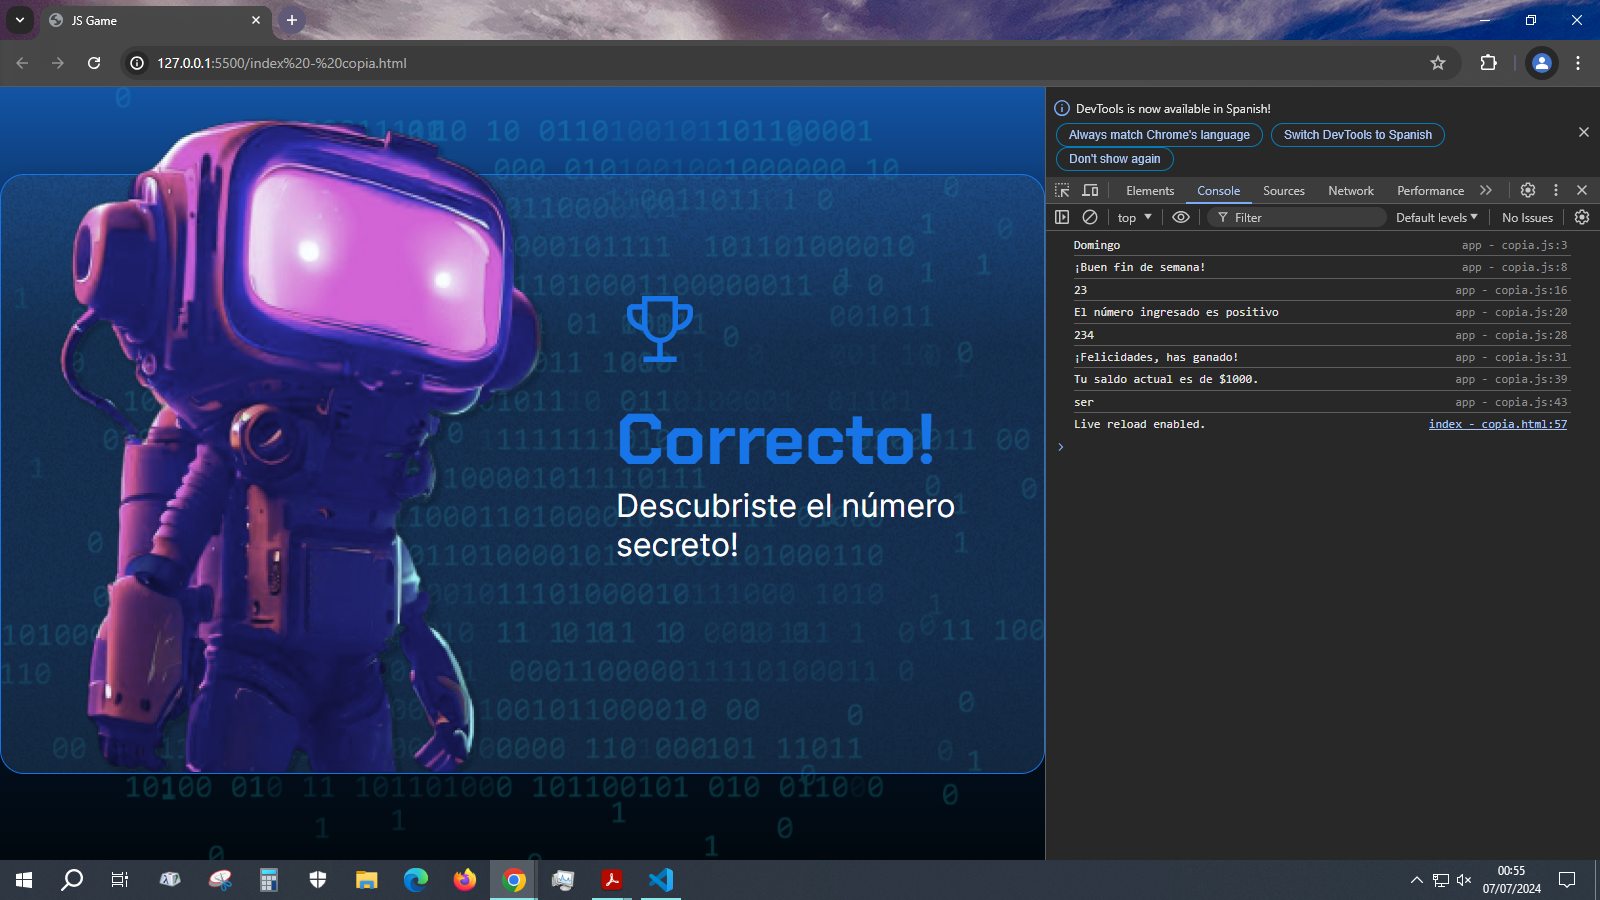Expand the top JavaScript context dropdown
The height and width of the screenshot is (900, 1600).
(x=1135, y=217)
